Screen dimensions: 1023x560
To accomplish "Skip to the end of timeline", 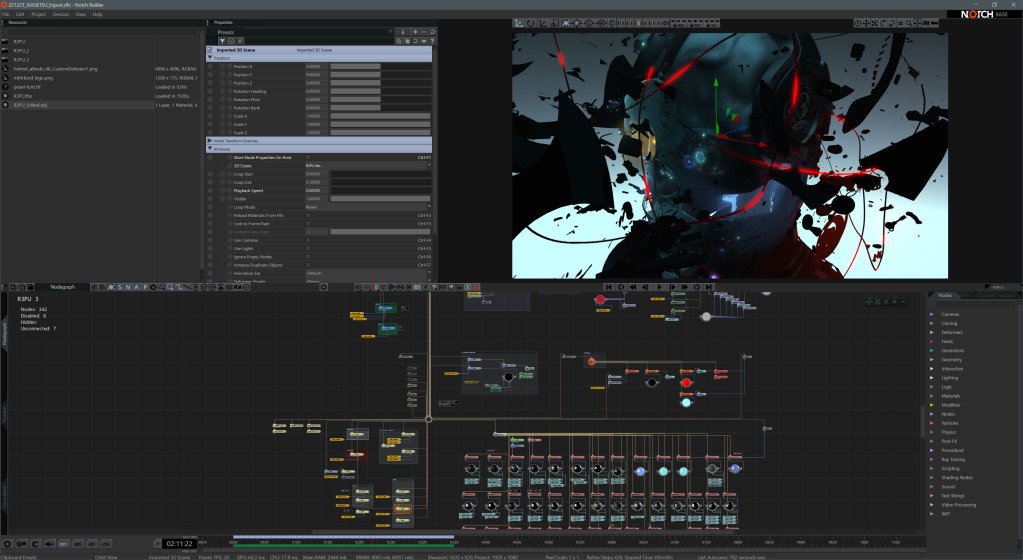I will coord(710,287).
